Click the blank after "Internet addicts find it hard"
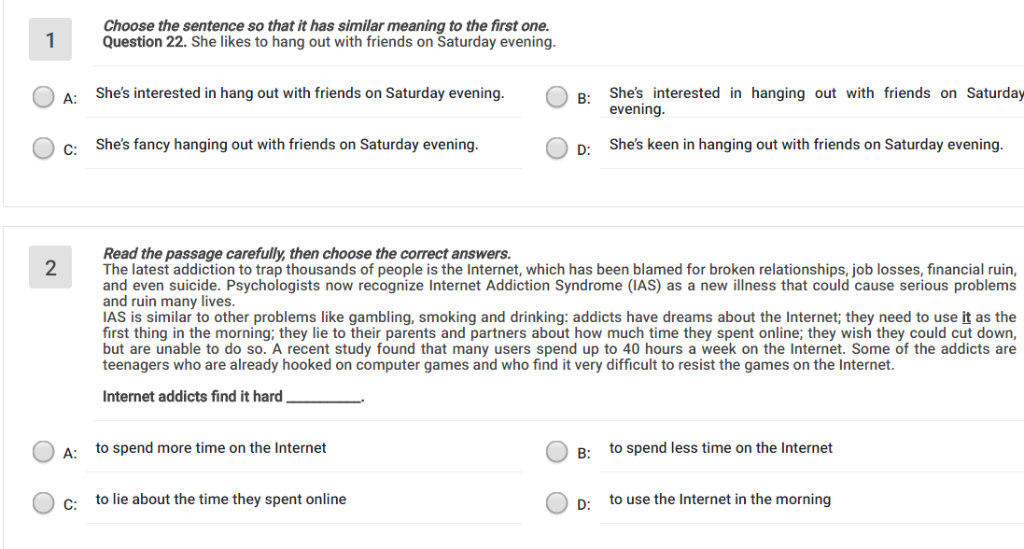The width and height of the screenshot is (1024, 549). [324, 398]
